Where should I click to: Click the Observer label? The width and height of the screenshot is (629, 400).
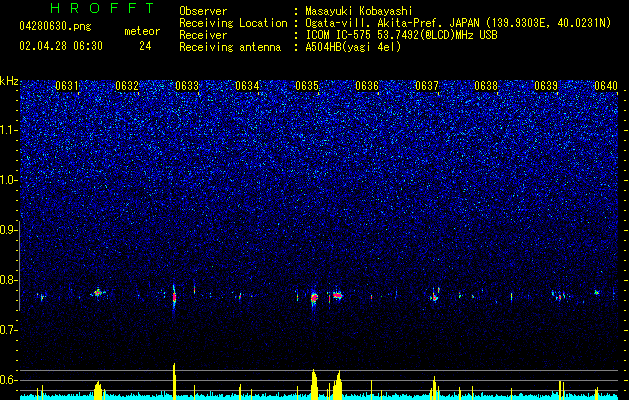[x=203, y=11]
